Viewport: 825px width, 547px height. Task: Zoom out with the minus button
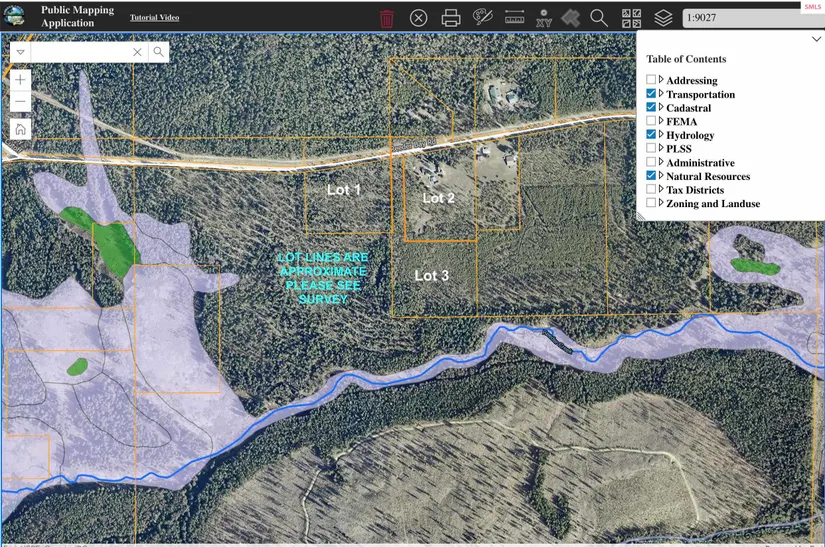pyautogui.click(x=20, y=101)
